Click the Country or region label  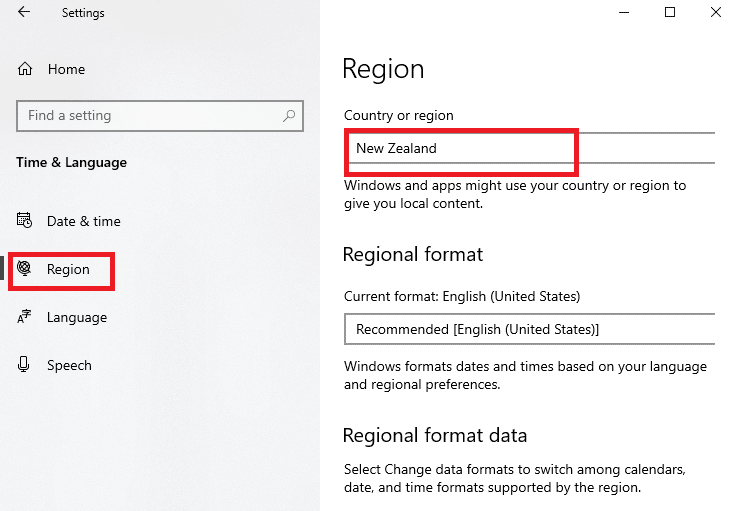tap(399, 116)
